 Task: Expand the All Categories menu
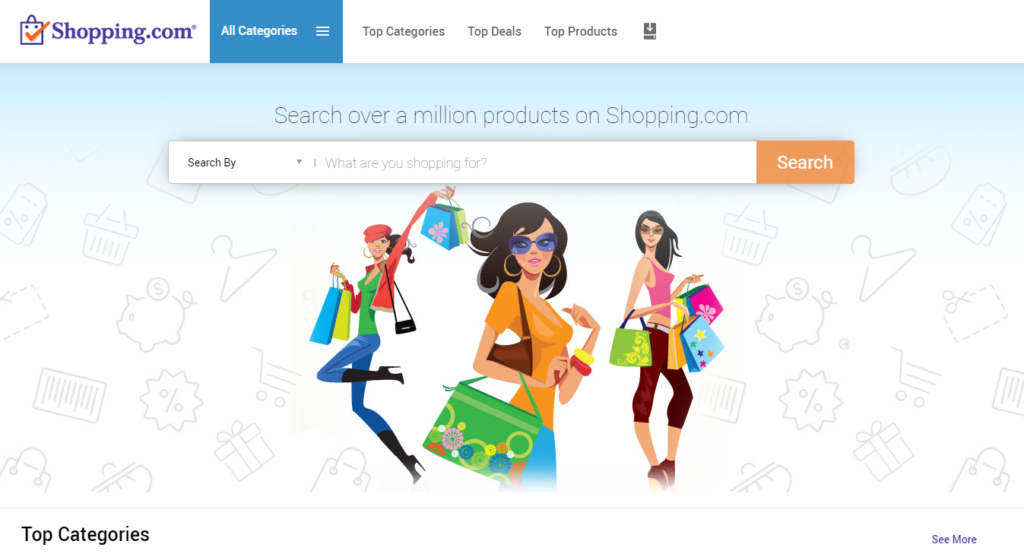[276, 31]
